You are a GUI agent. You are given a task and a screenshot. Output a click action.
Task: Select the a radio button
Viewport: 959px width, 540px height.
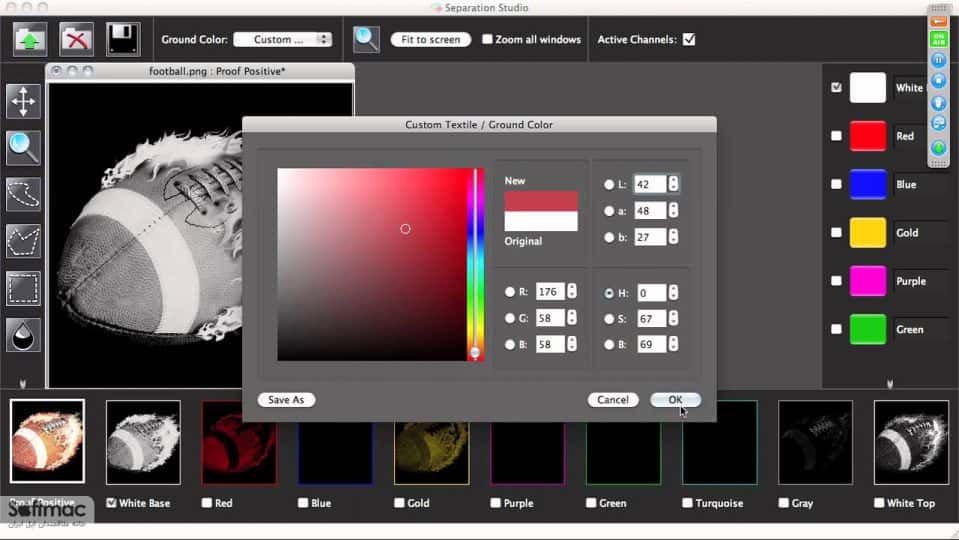pyautogui.click(x=609, y=211)
